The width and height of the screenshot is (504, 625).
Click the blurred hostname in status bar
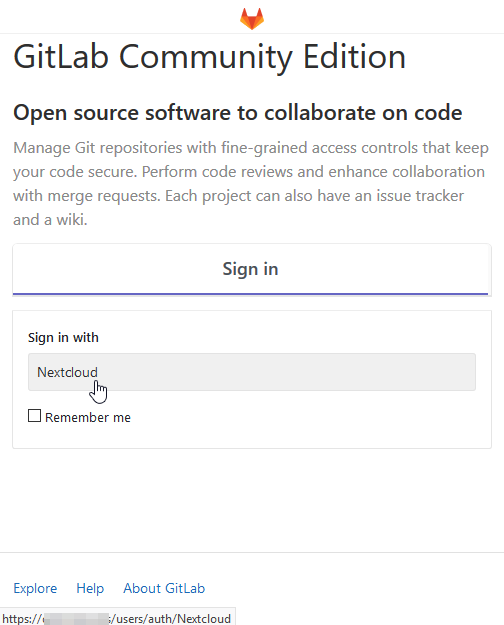tap(76, 619)
